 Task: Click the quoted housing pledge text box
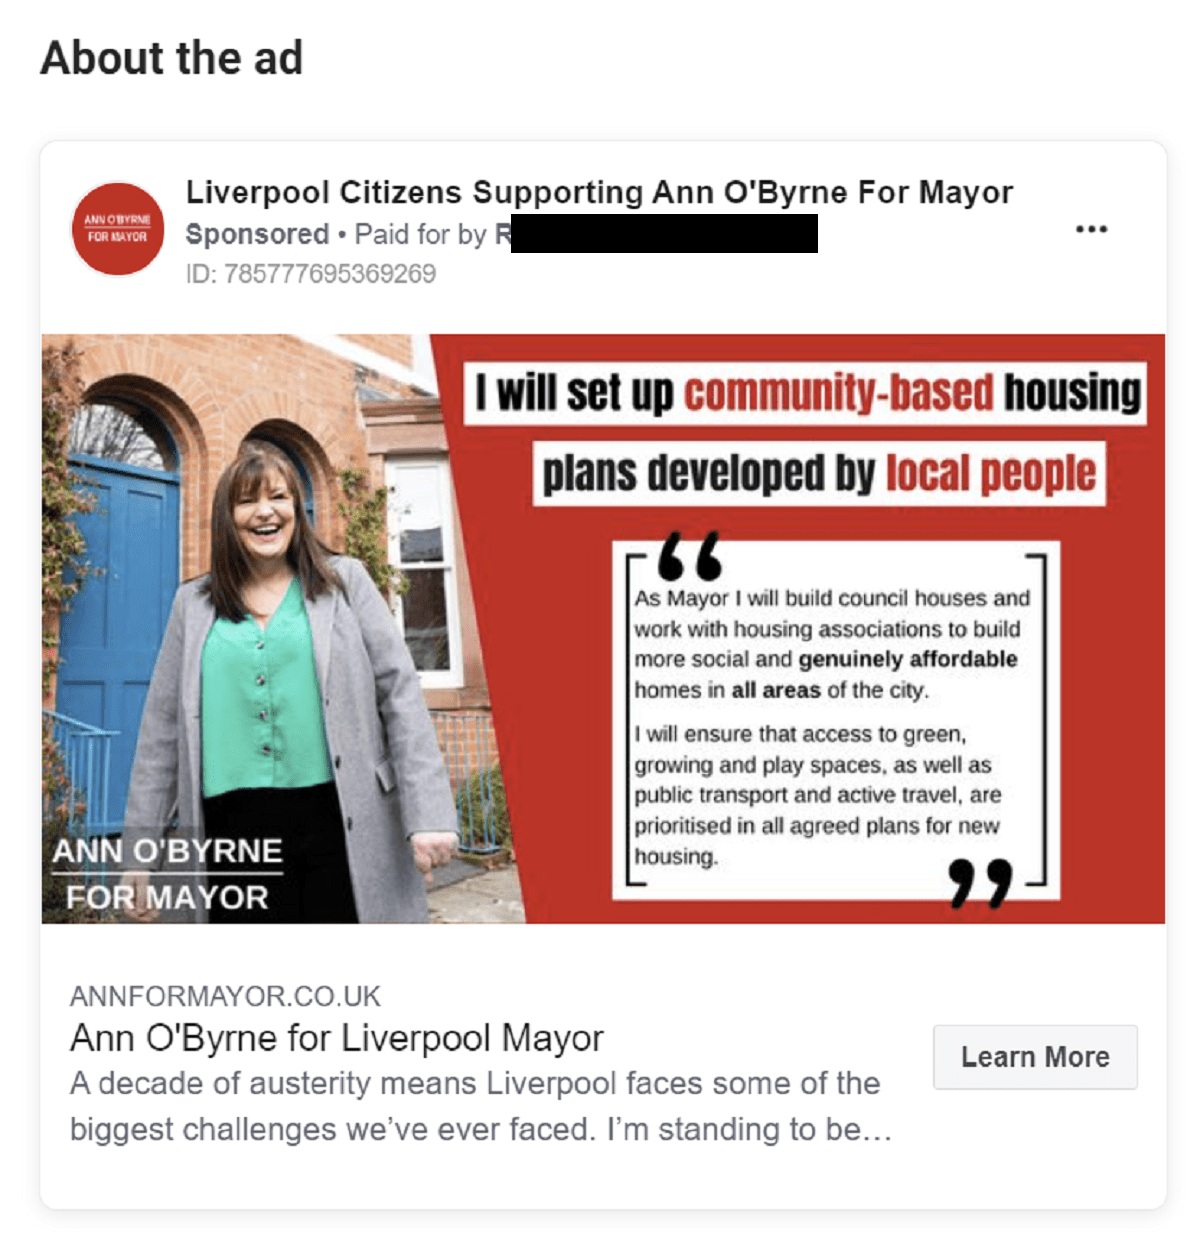point(836,720)
